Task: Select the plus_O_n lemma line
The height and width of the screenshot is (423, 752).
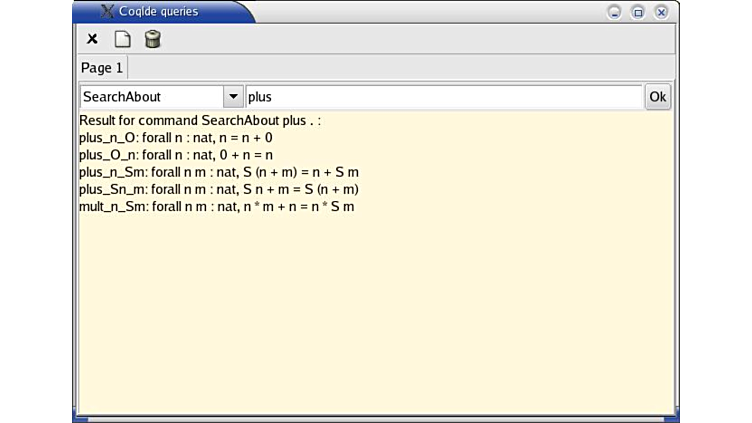Action: (x=175, y=155)
